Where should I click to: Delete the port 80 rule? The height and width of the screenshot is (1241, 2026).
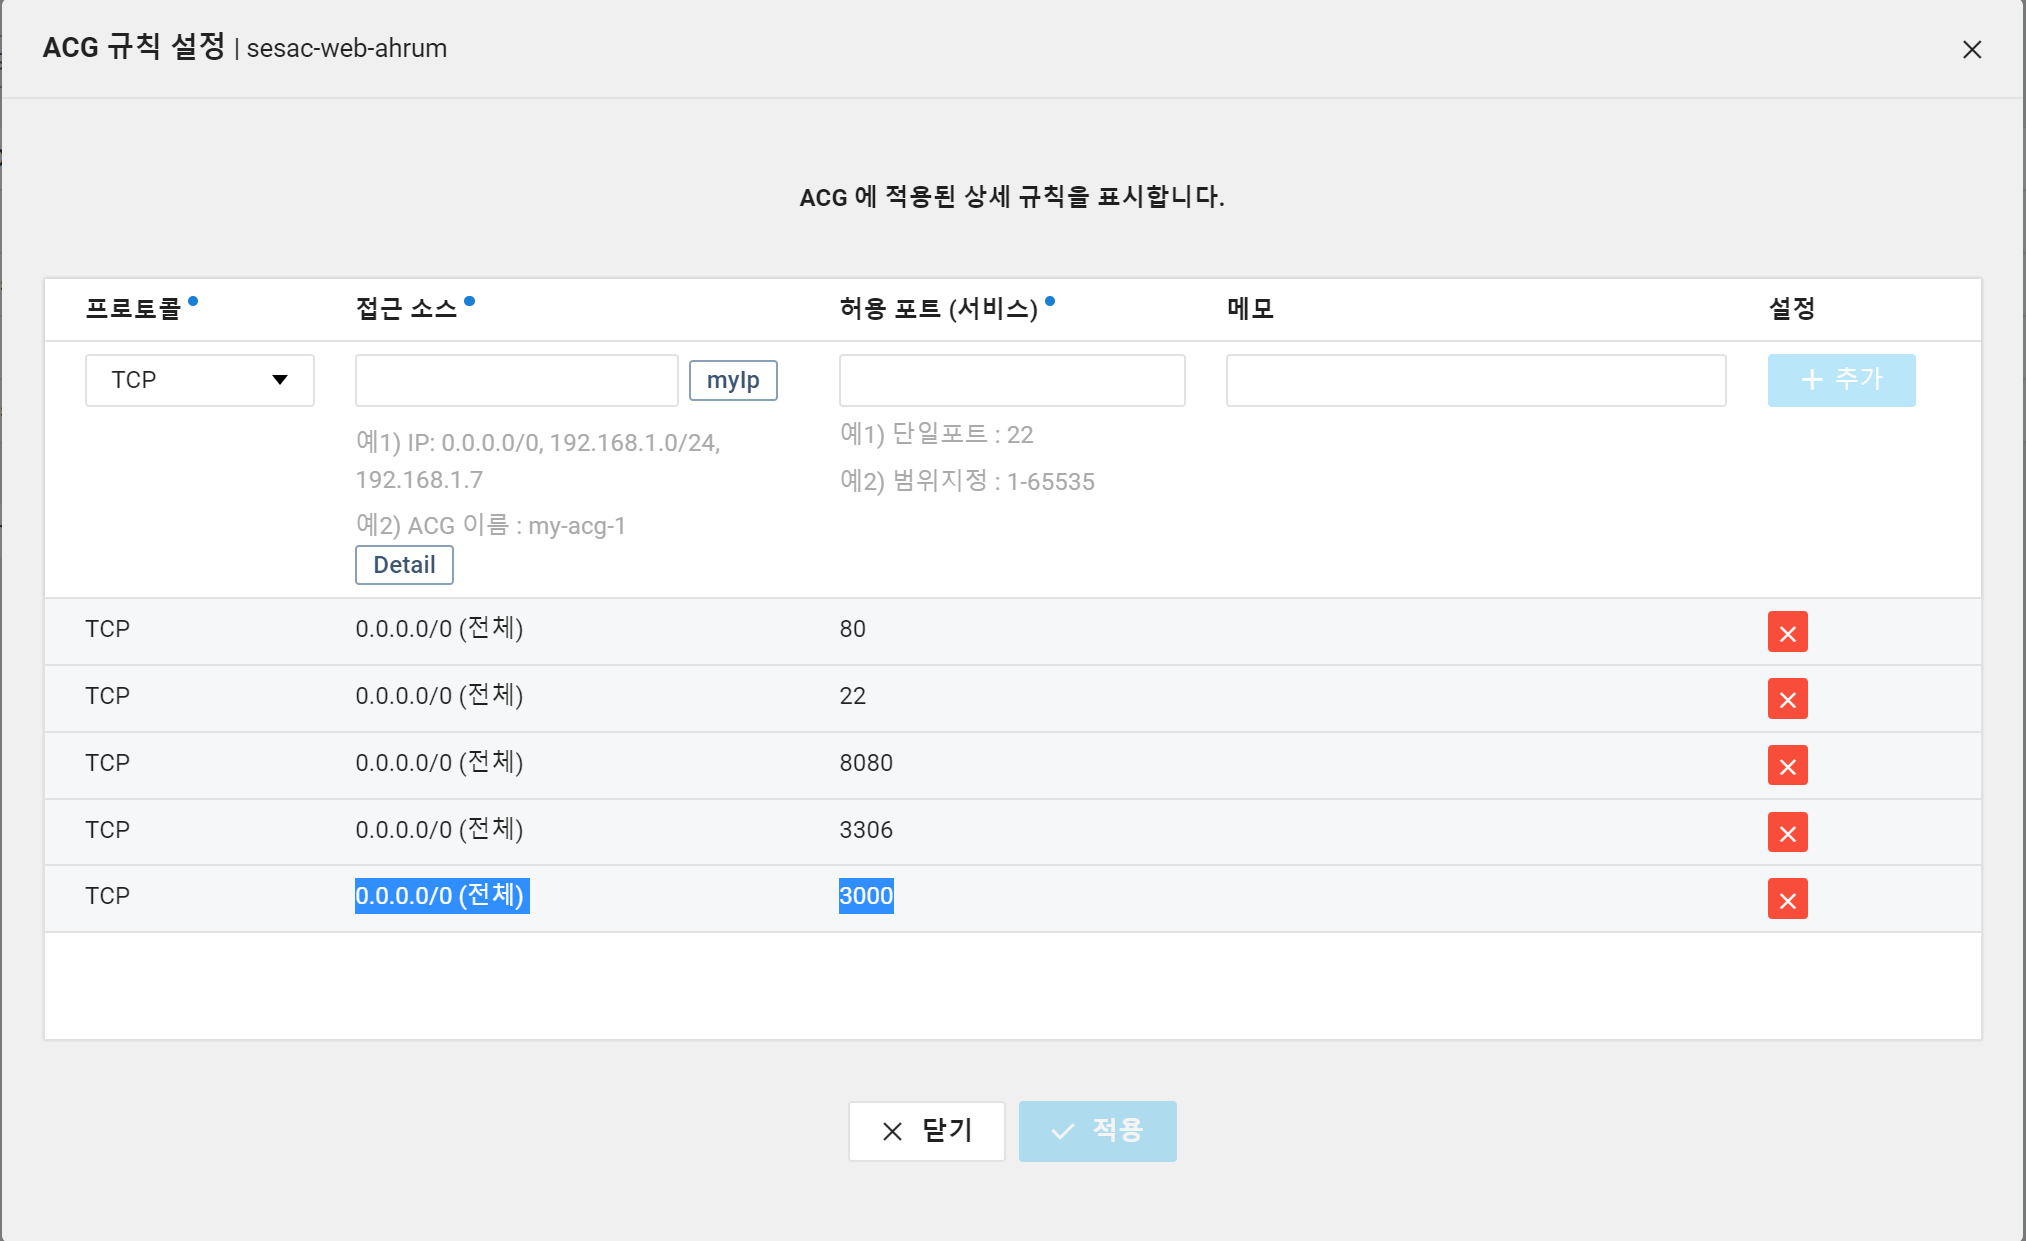1787,632
